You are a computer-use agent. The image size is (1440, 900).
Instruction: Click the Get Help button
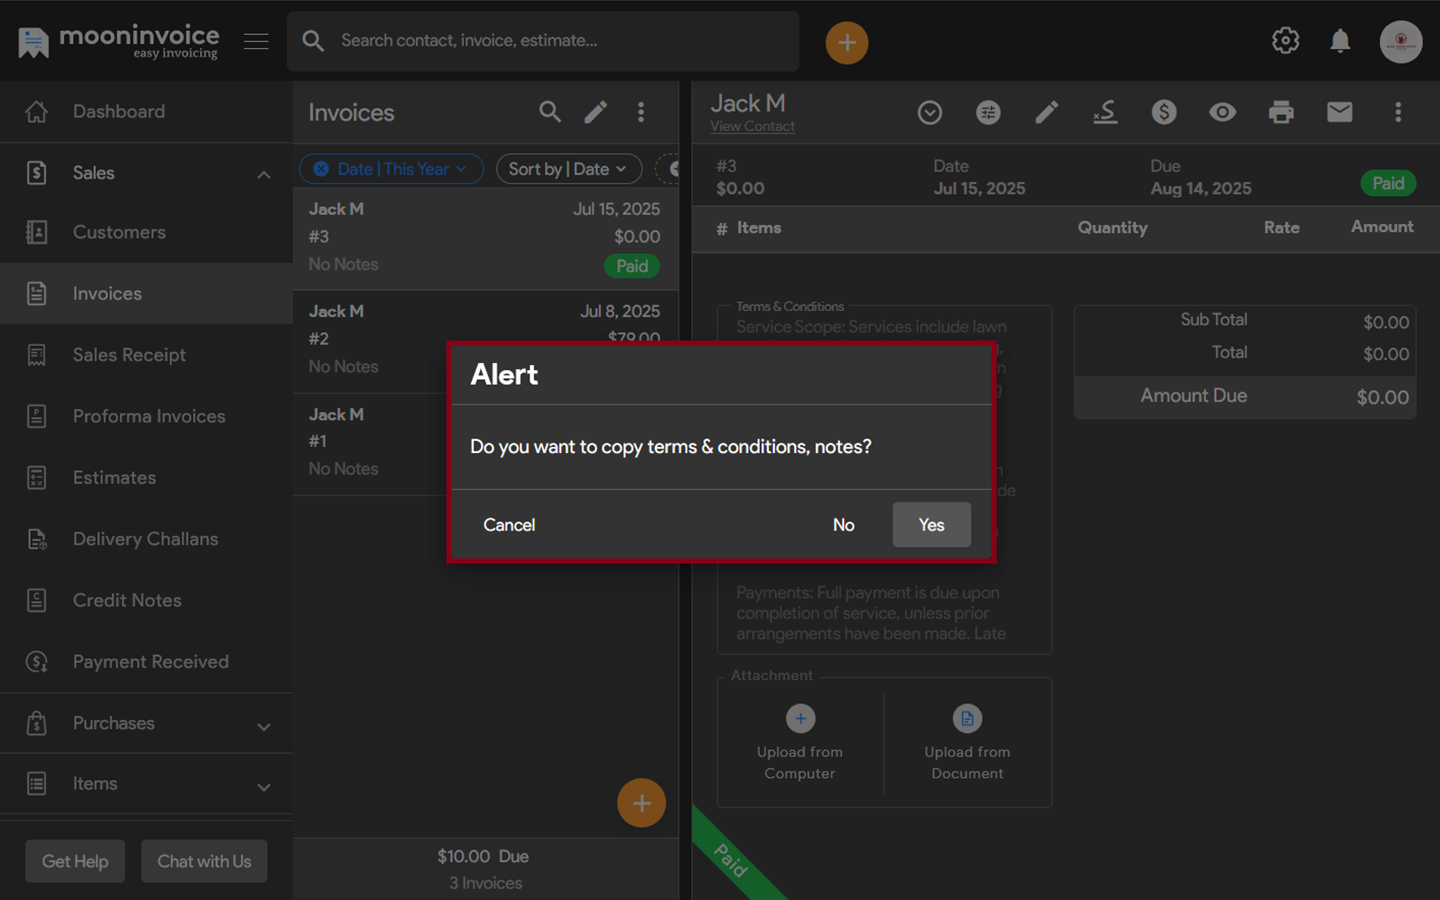click(x=75, y=861)
